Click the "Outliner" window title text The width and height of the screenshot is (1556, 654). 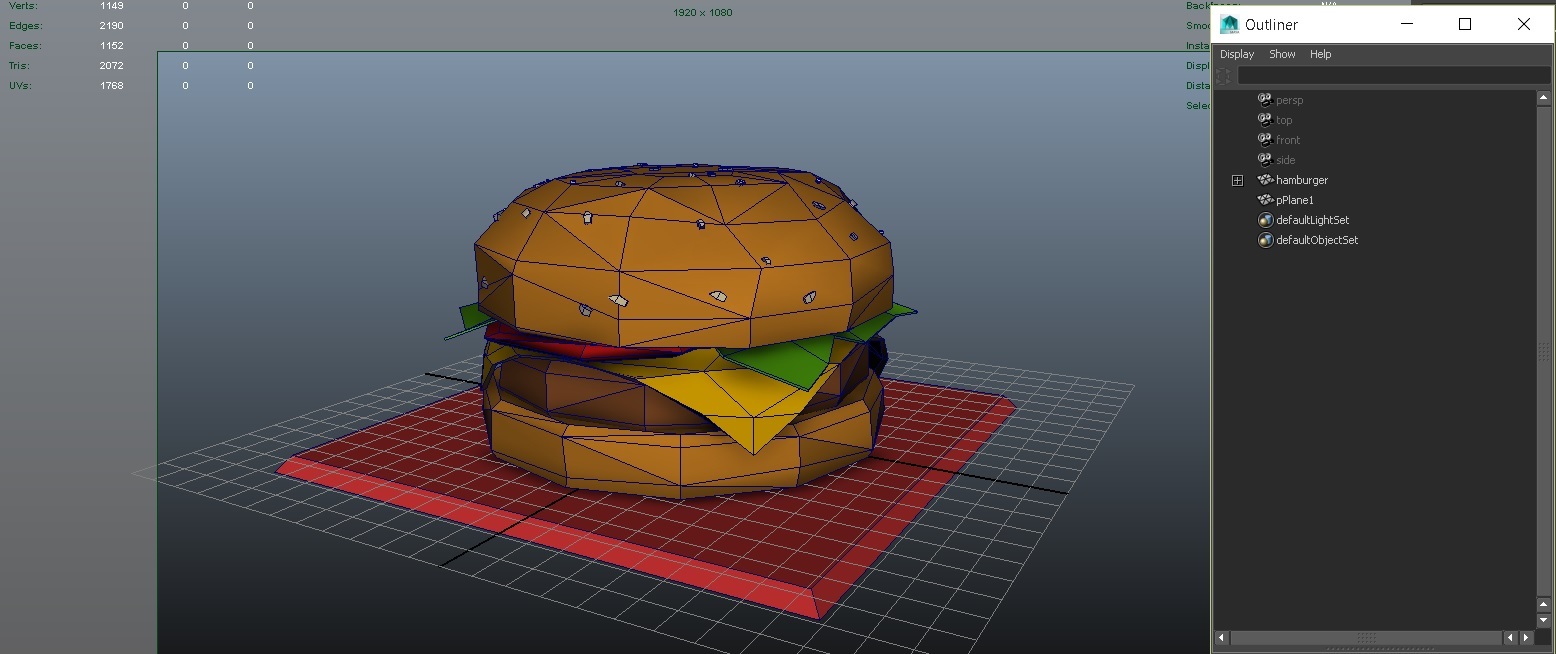(x=1271, y=25)
